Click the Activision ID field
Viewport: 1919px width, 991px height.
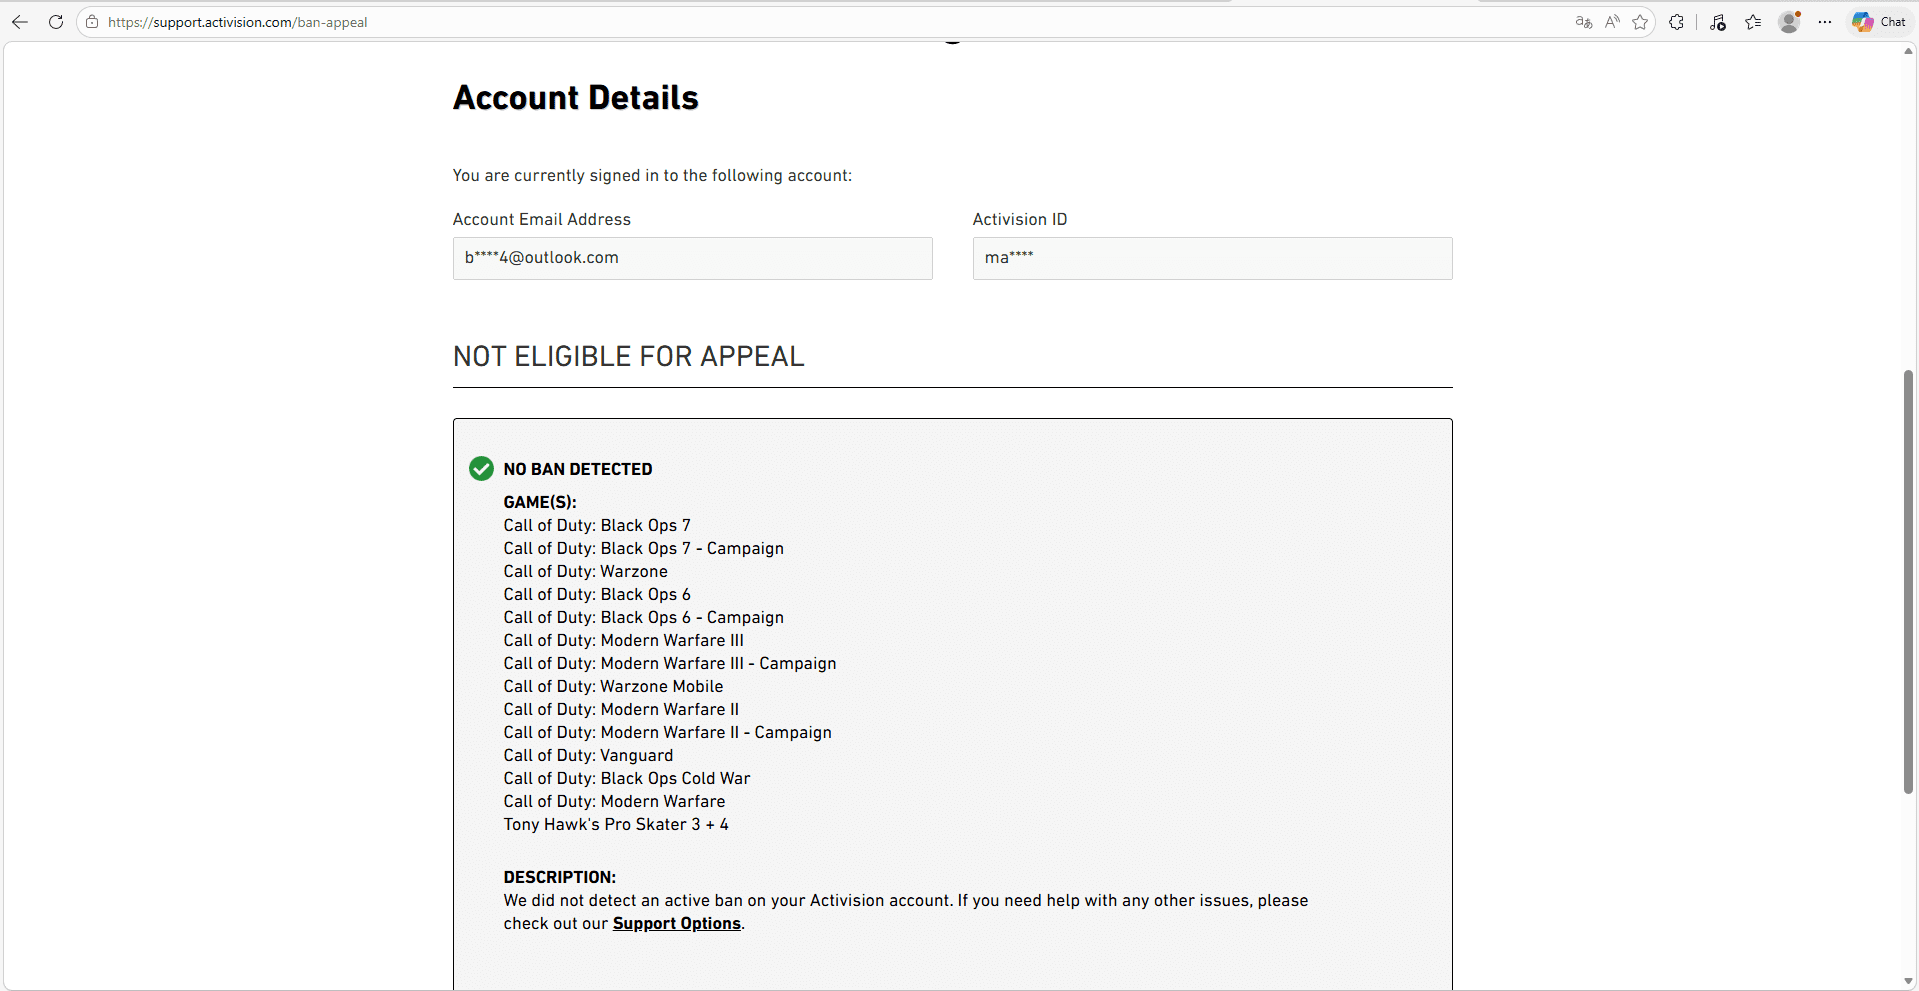[1212, 258]
